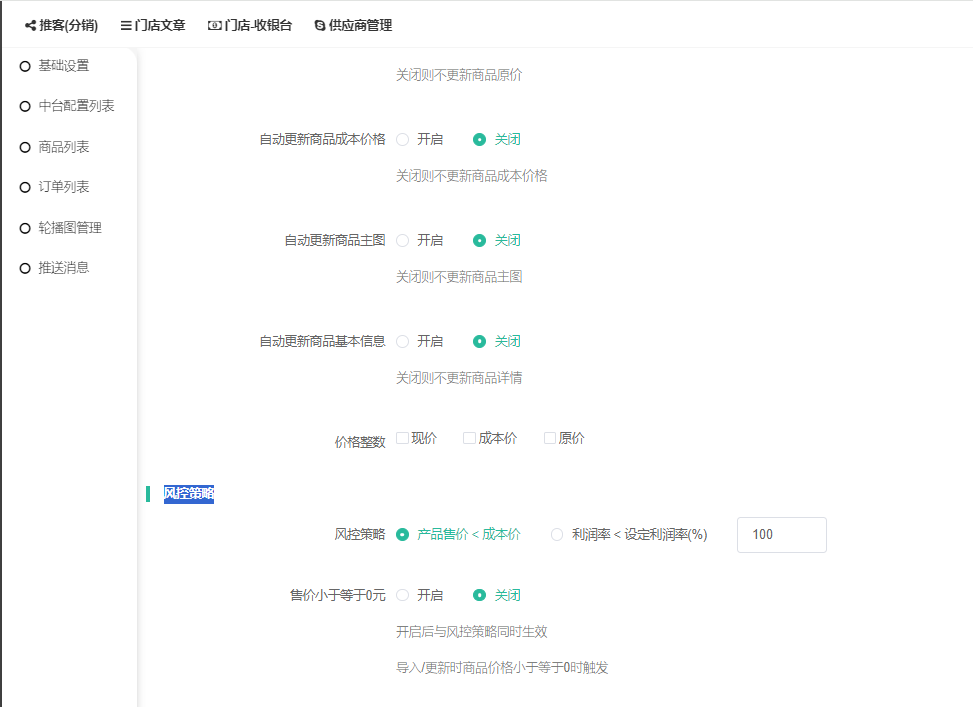This screenshot has height=707, width=973.
Task: Click the share icon beside 推客(分销)
Action: [x=30, y=26]
